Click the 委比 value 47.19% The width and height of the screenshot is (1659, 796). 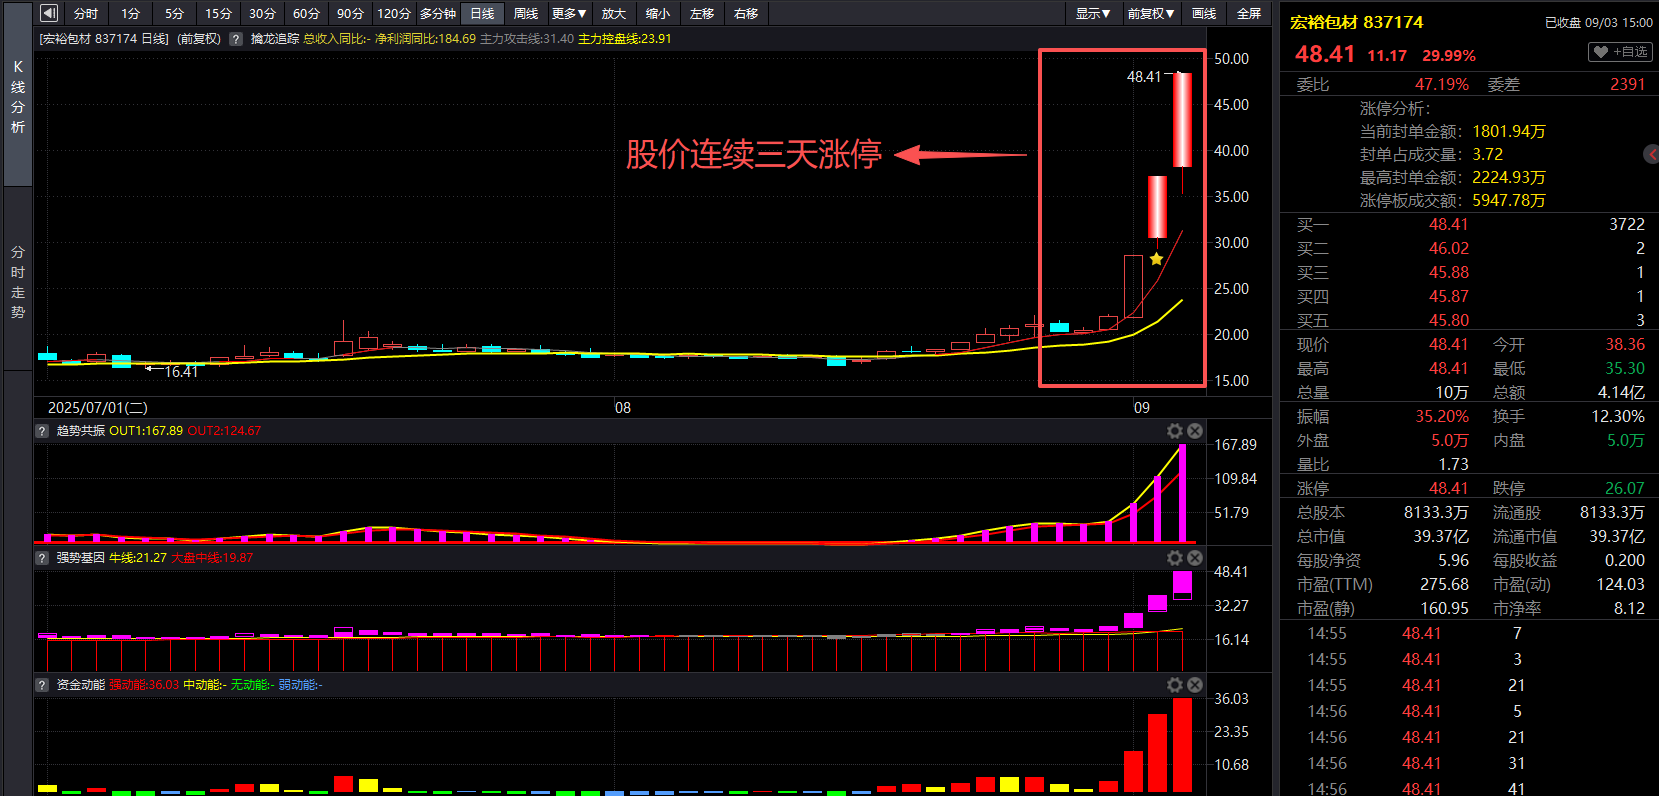pyautogui.click(x=1442, y=85)
